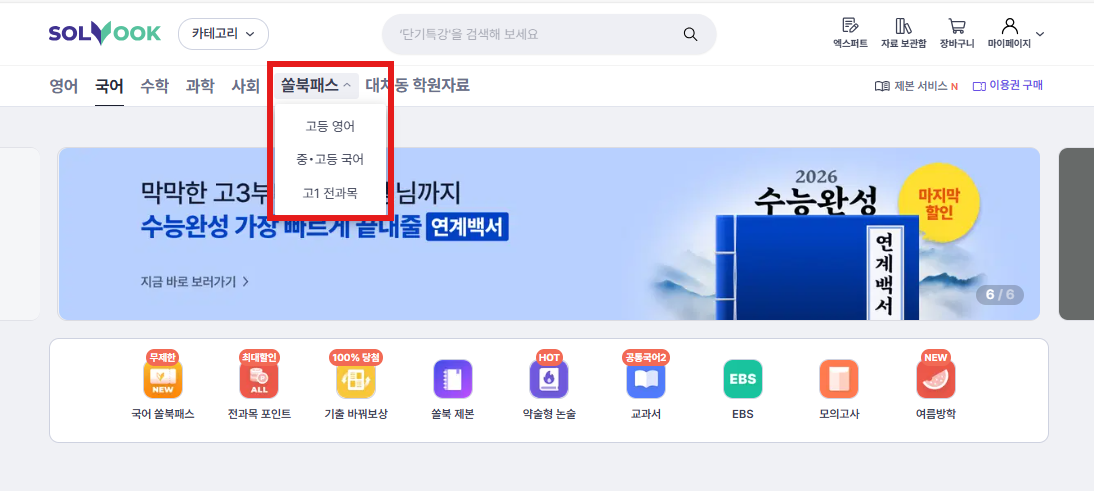Expand the 카테고리 dropdown button

223,33
